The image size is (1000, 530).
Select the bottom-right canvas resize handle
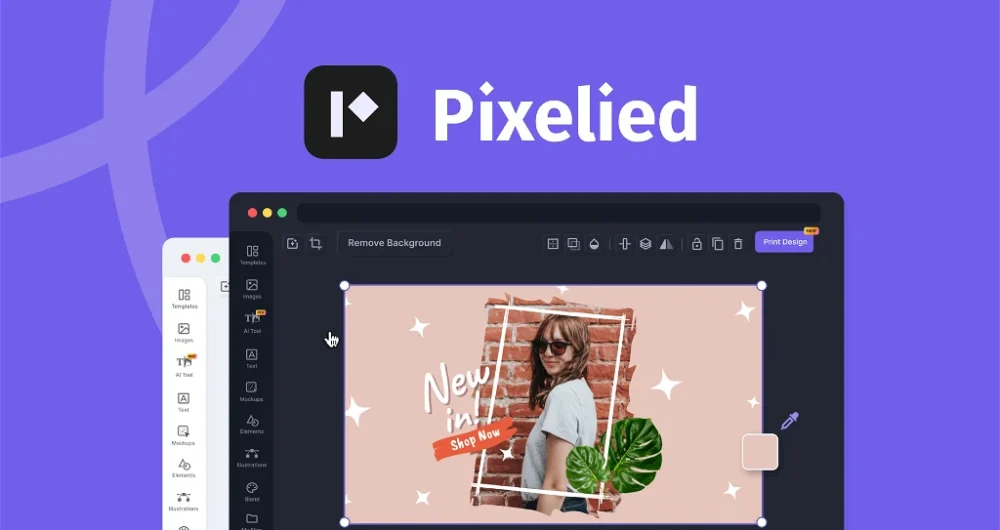[x=761, y=522]
